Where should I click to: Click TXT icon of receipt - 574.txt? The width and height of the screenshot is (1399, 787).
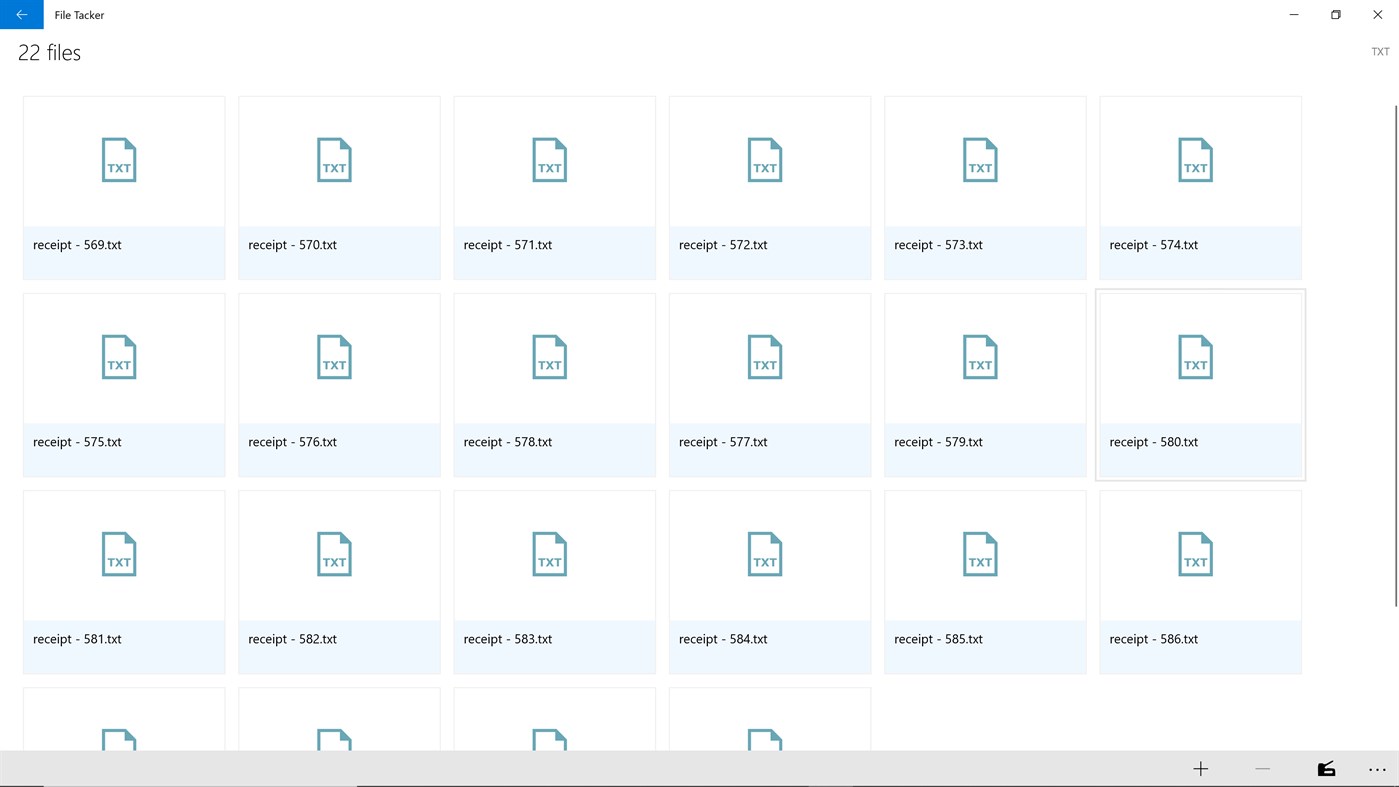point(1196,160)
